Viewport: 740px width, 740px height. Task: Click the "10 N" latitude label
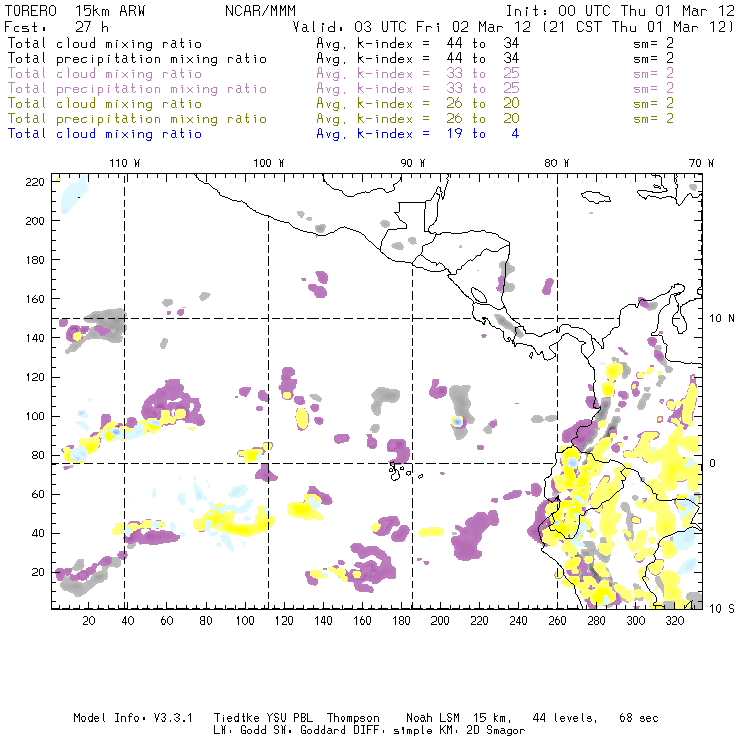[722, 319]
